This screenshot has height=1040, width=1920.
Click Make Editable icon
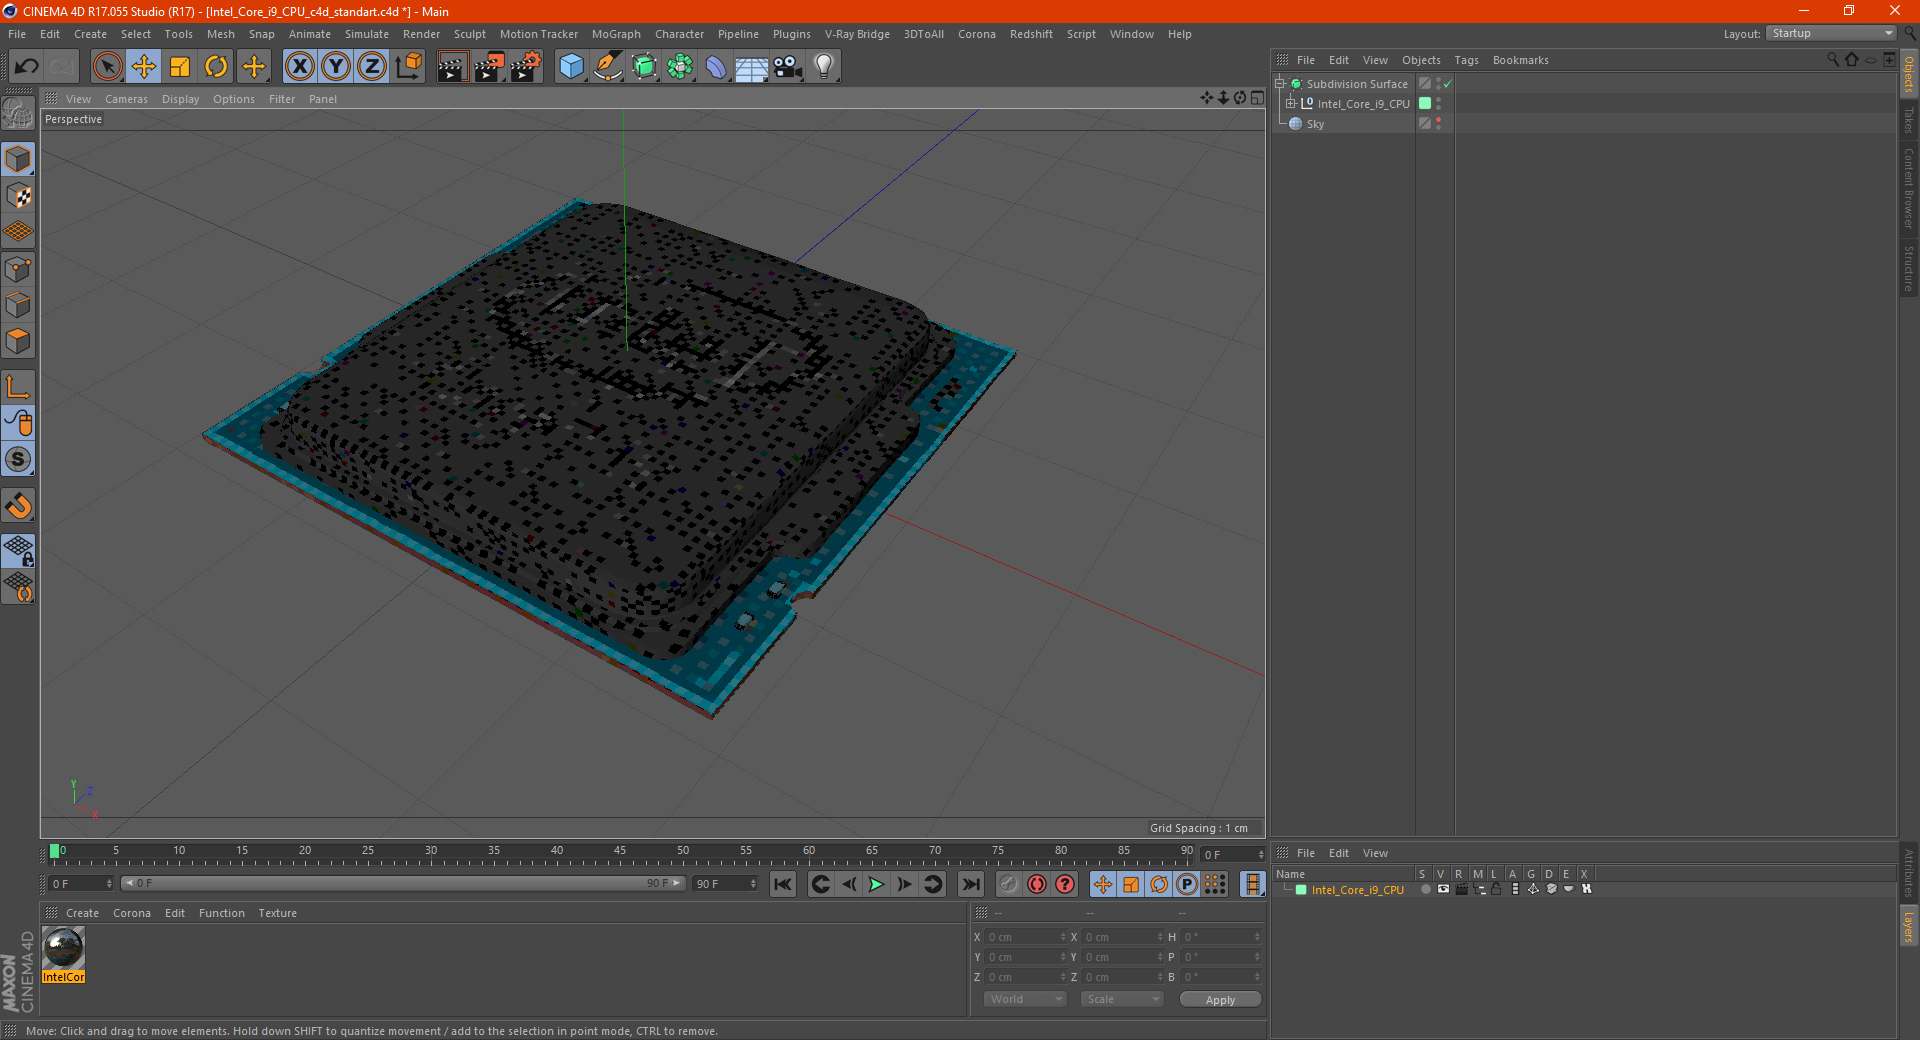pyautogui.click(x=18, y=114)
